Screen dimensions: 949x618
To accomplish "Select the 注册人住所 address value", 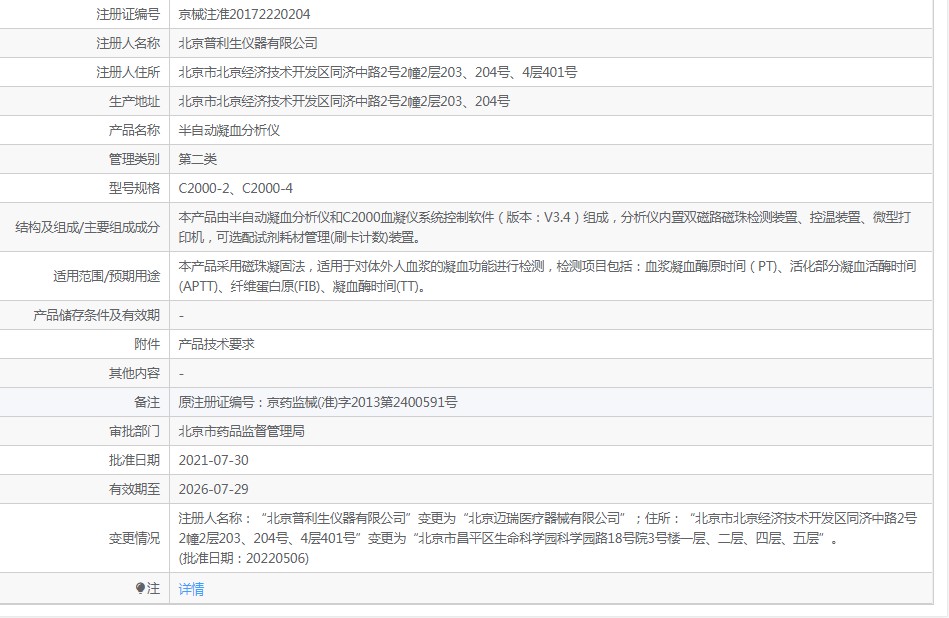I will coord(378,72).
